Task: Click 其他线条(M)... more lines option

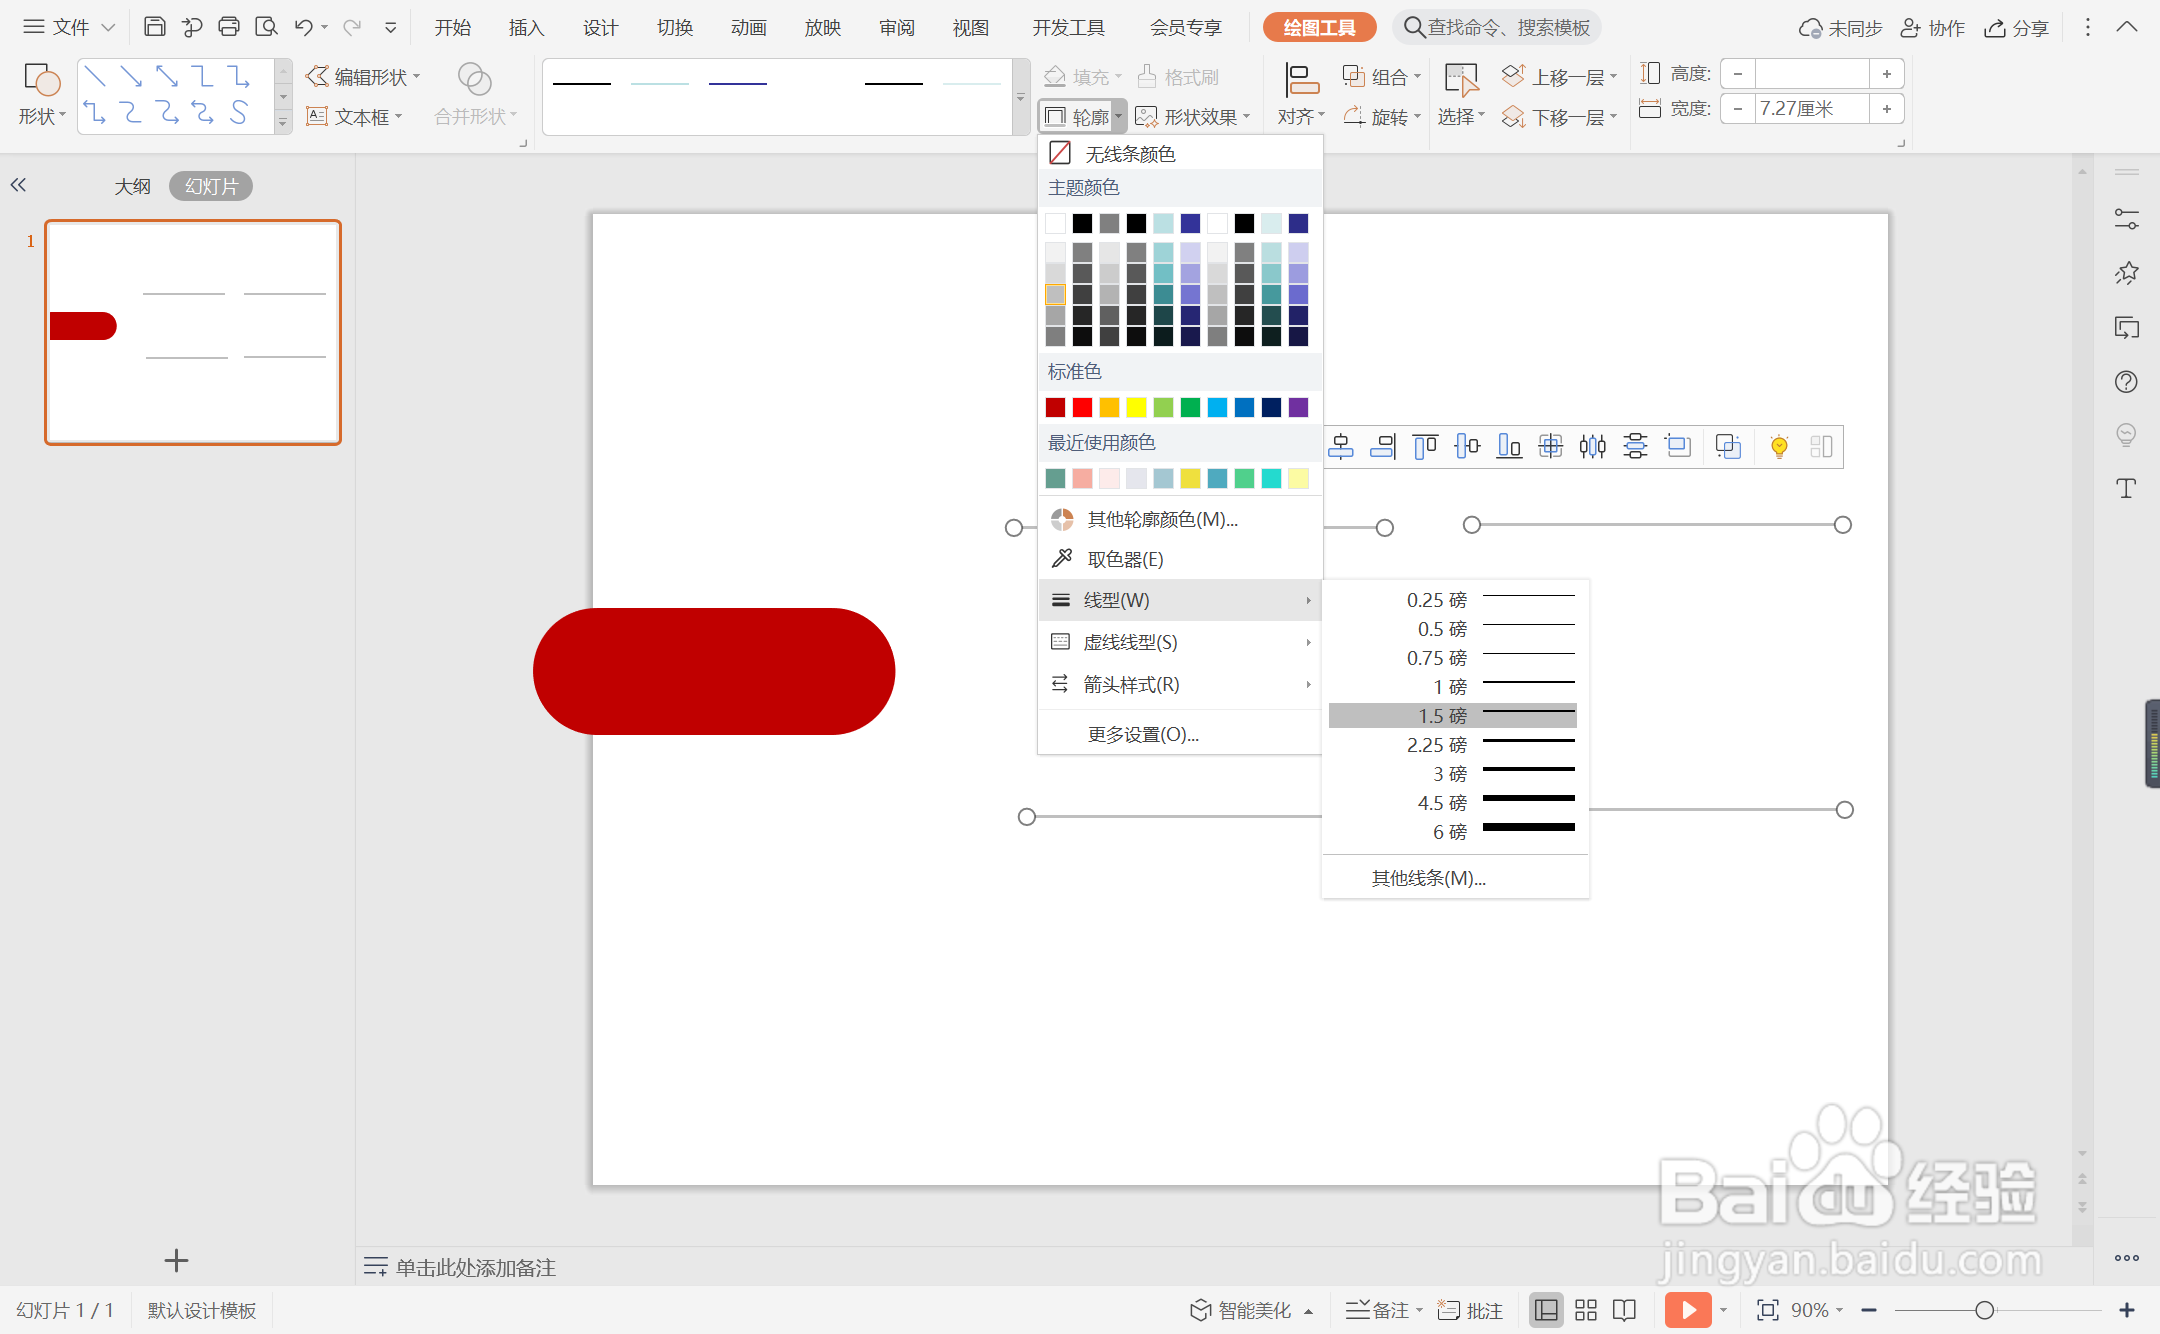Action: click(x=1429, y=877)
